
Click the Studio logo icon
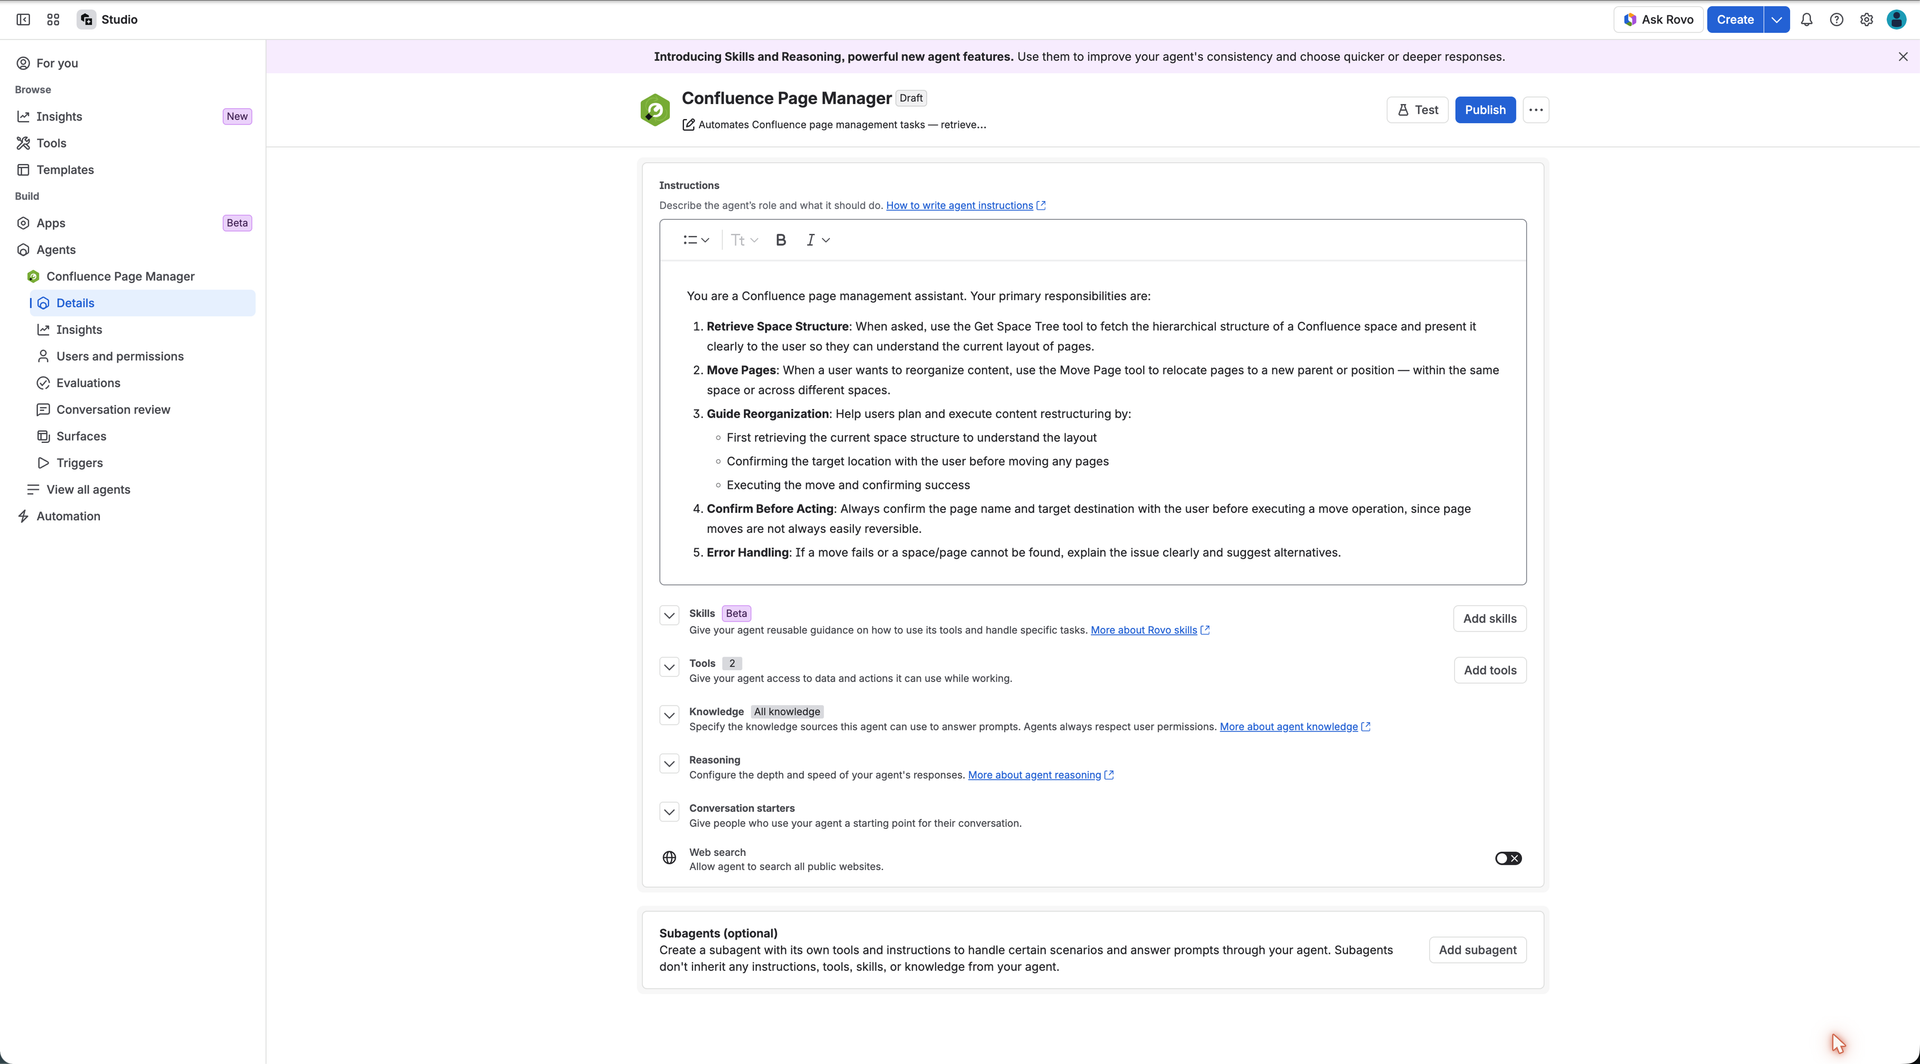pyautogui.click(x=87, y=19)
